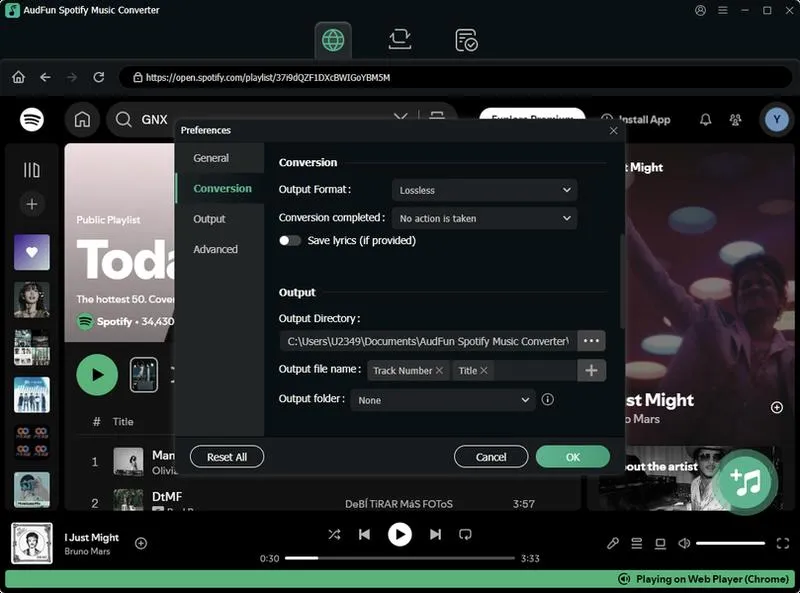Mute the volume speaker icon
The width and height of the screenshot is (800, 593).
coord(684,543)
